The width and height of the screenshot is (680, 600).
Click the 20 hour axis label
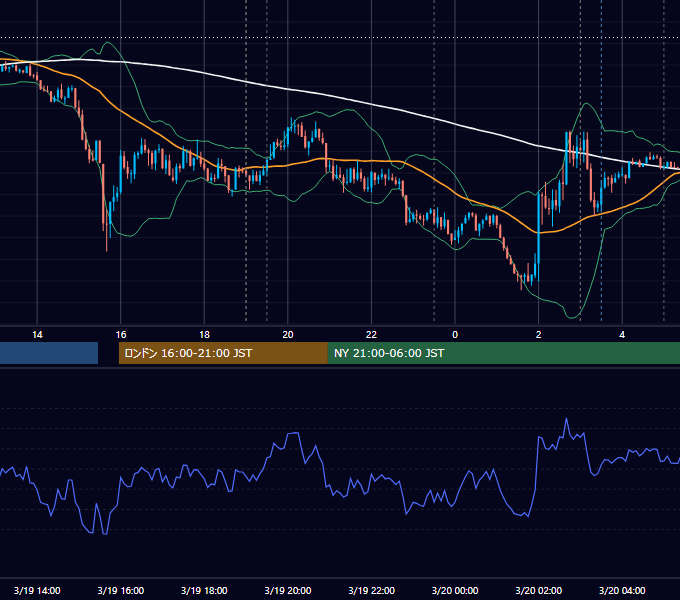[x=288, y=334]
